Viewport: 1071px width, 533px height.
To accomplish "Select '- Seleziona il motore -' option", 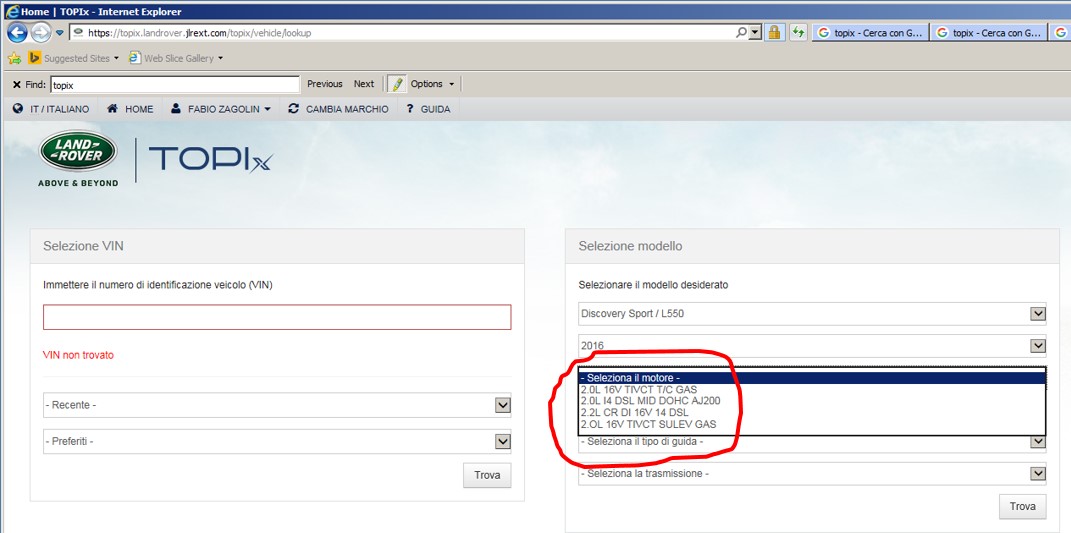I will click(812, 378).
